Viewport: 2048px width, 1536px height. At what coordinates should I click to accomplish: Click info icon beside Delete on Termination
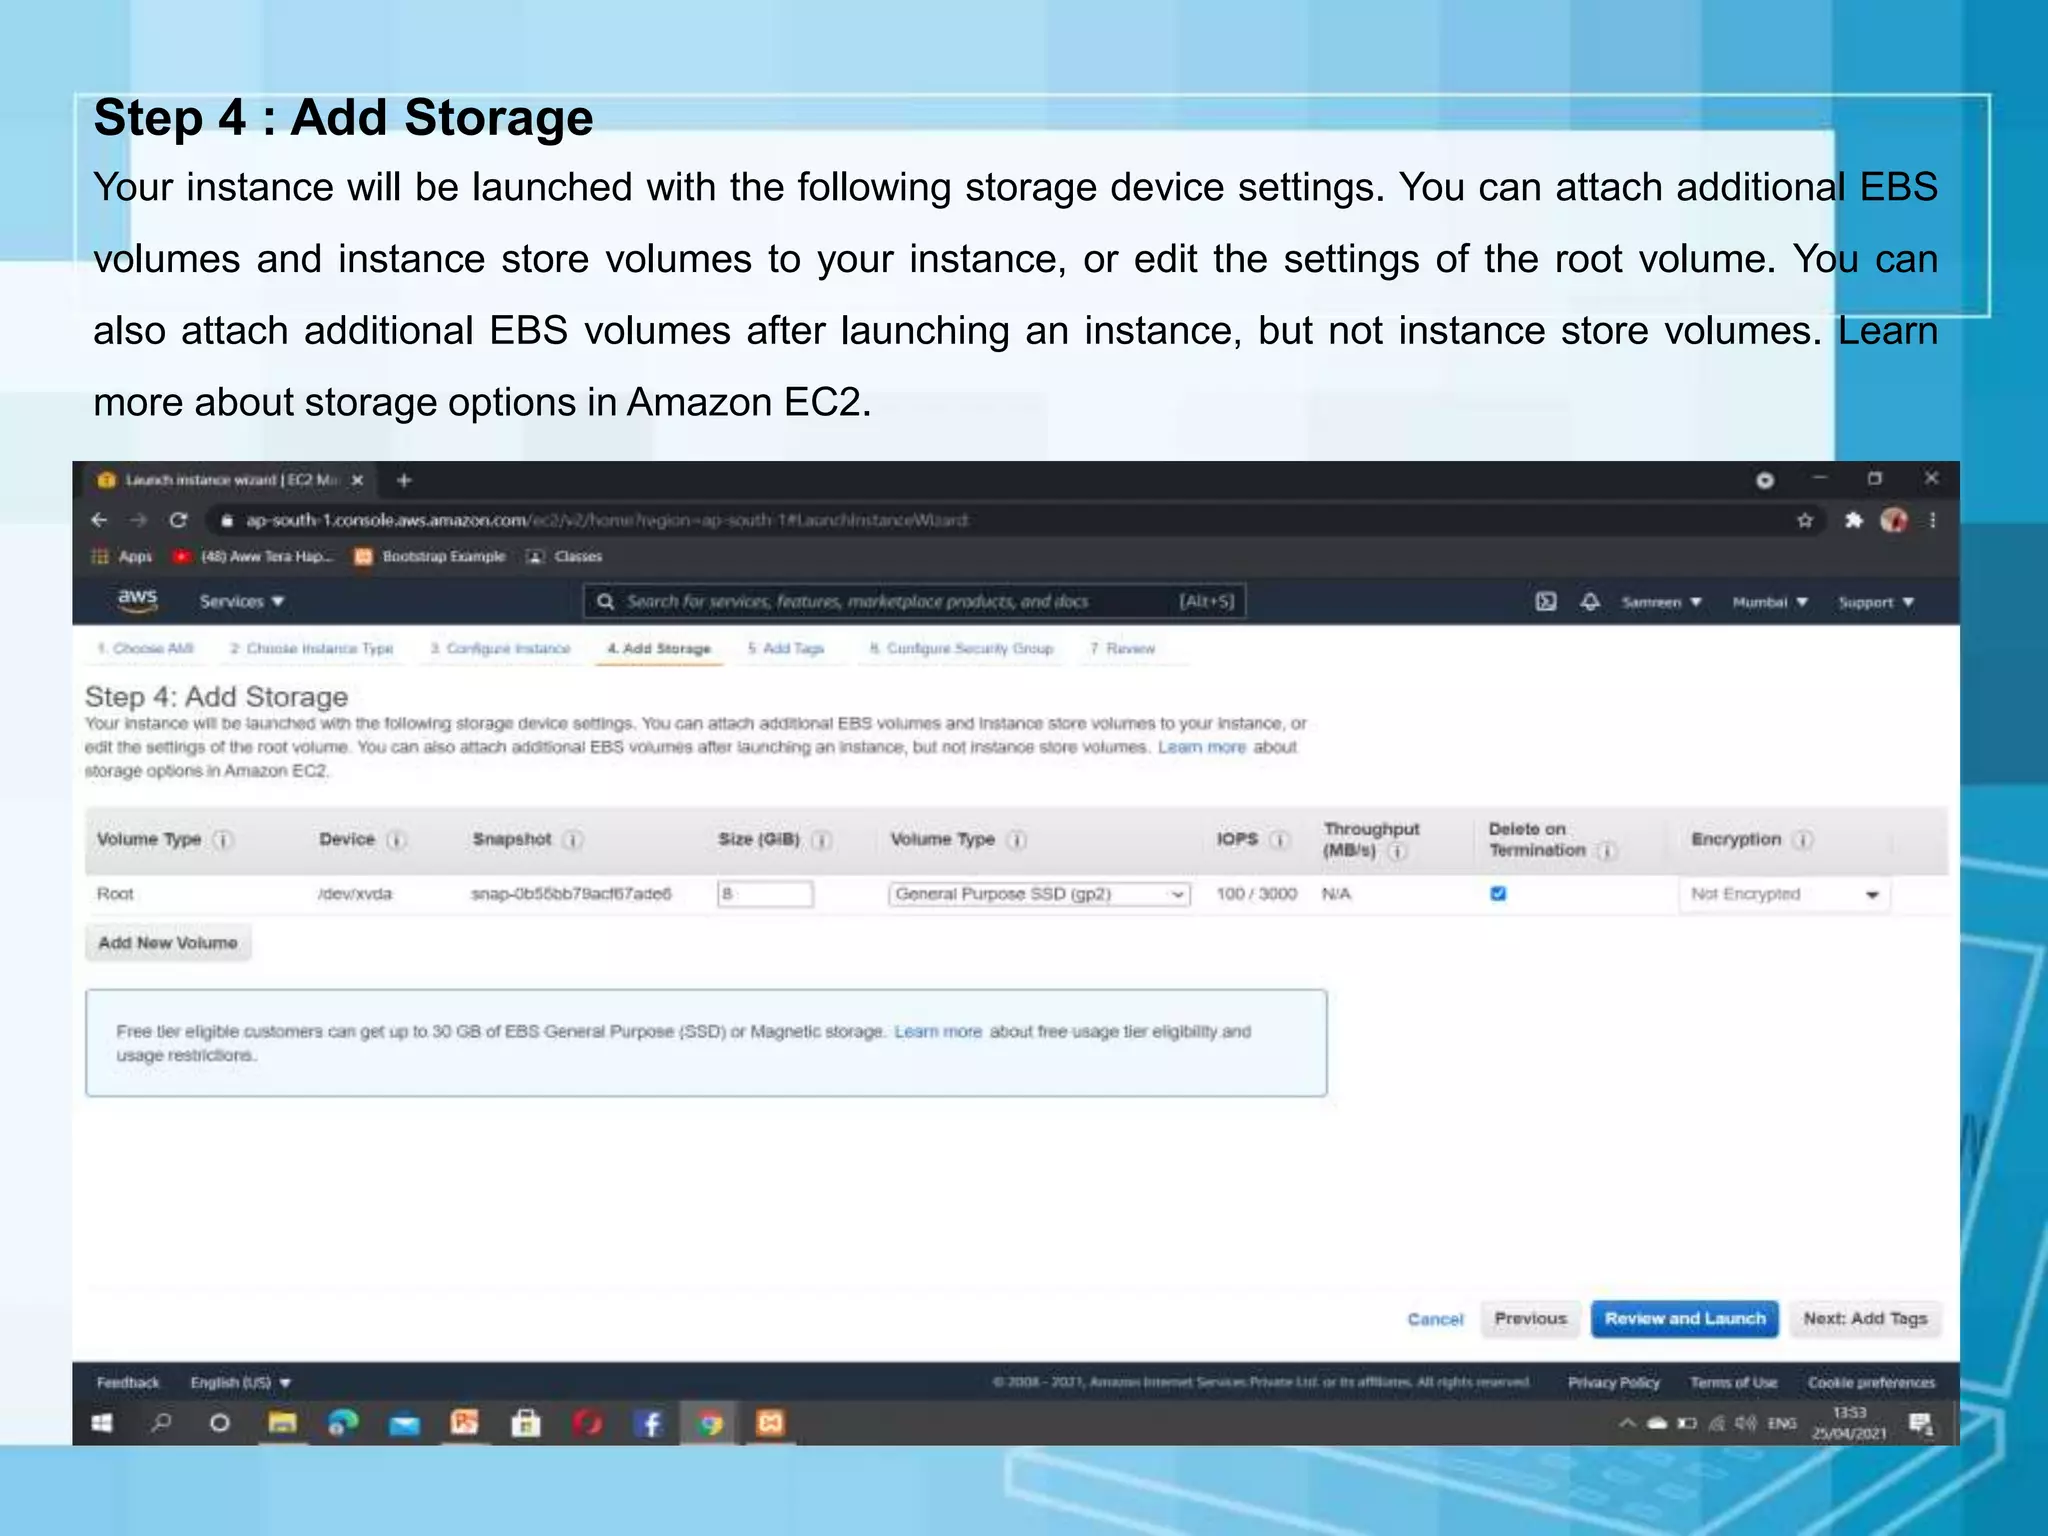(1607, 851)
